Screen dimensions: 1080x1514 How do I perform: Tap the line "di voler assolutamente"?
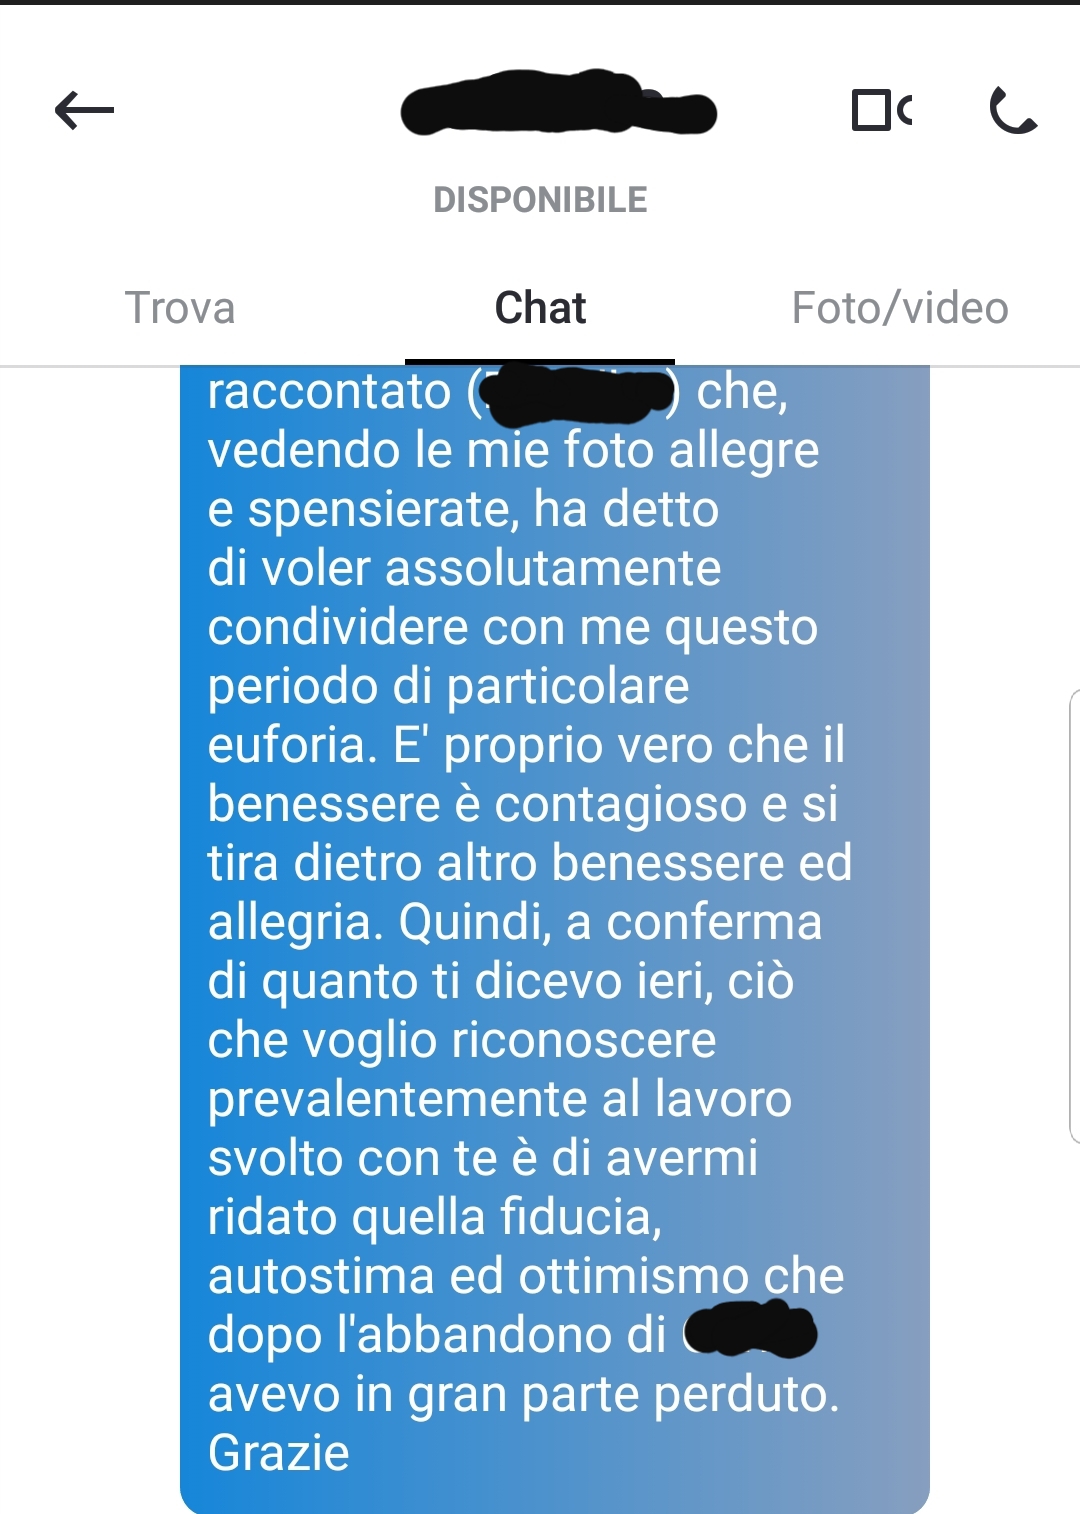point(464,568)
